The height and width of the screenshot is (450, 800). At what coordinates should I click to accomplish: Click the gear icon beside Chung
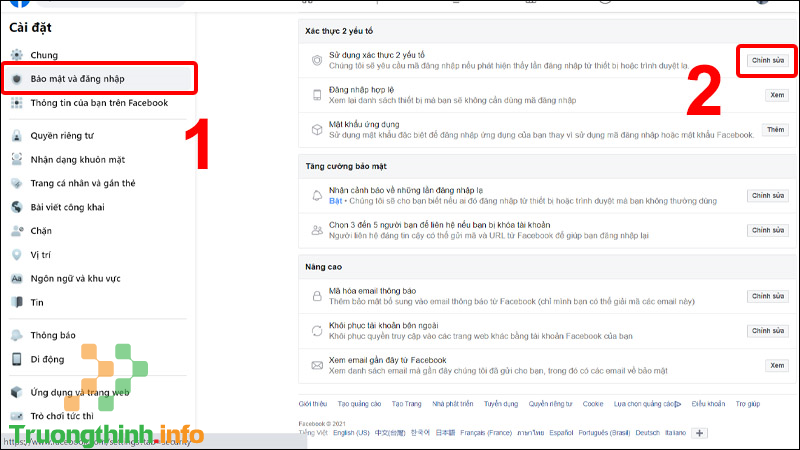tap(17, 55)
